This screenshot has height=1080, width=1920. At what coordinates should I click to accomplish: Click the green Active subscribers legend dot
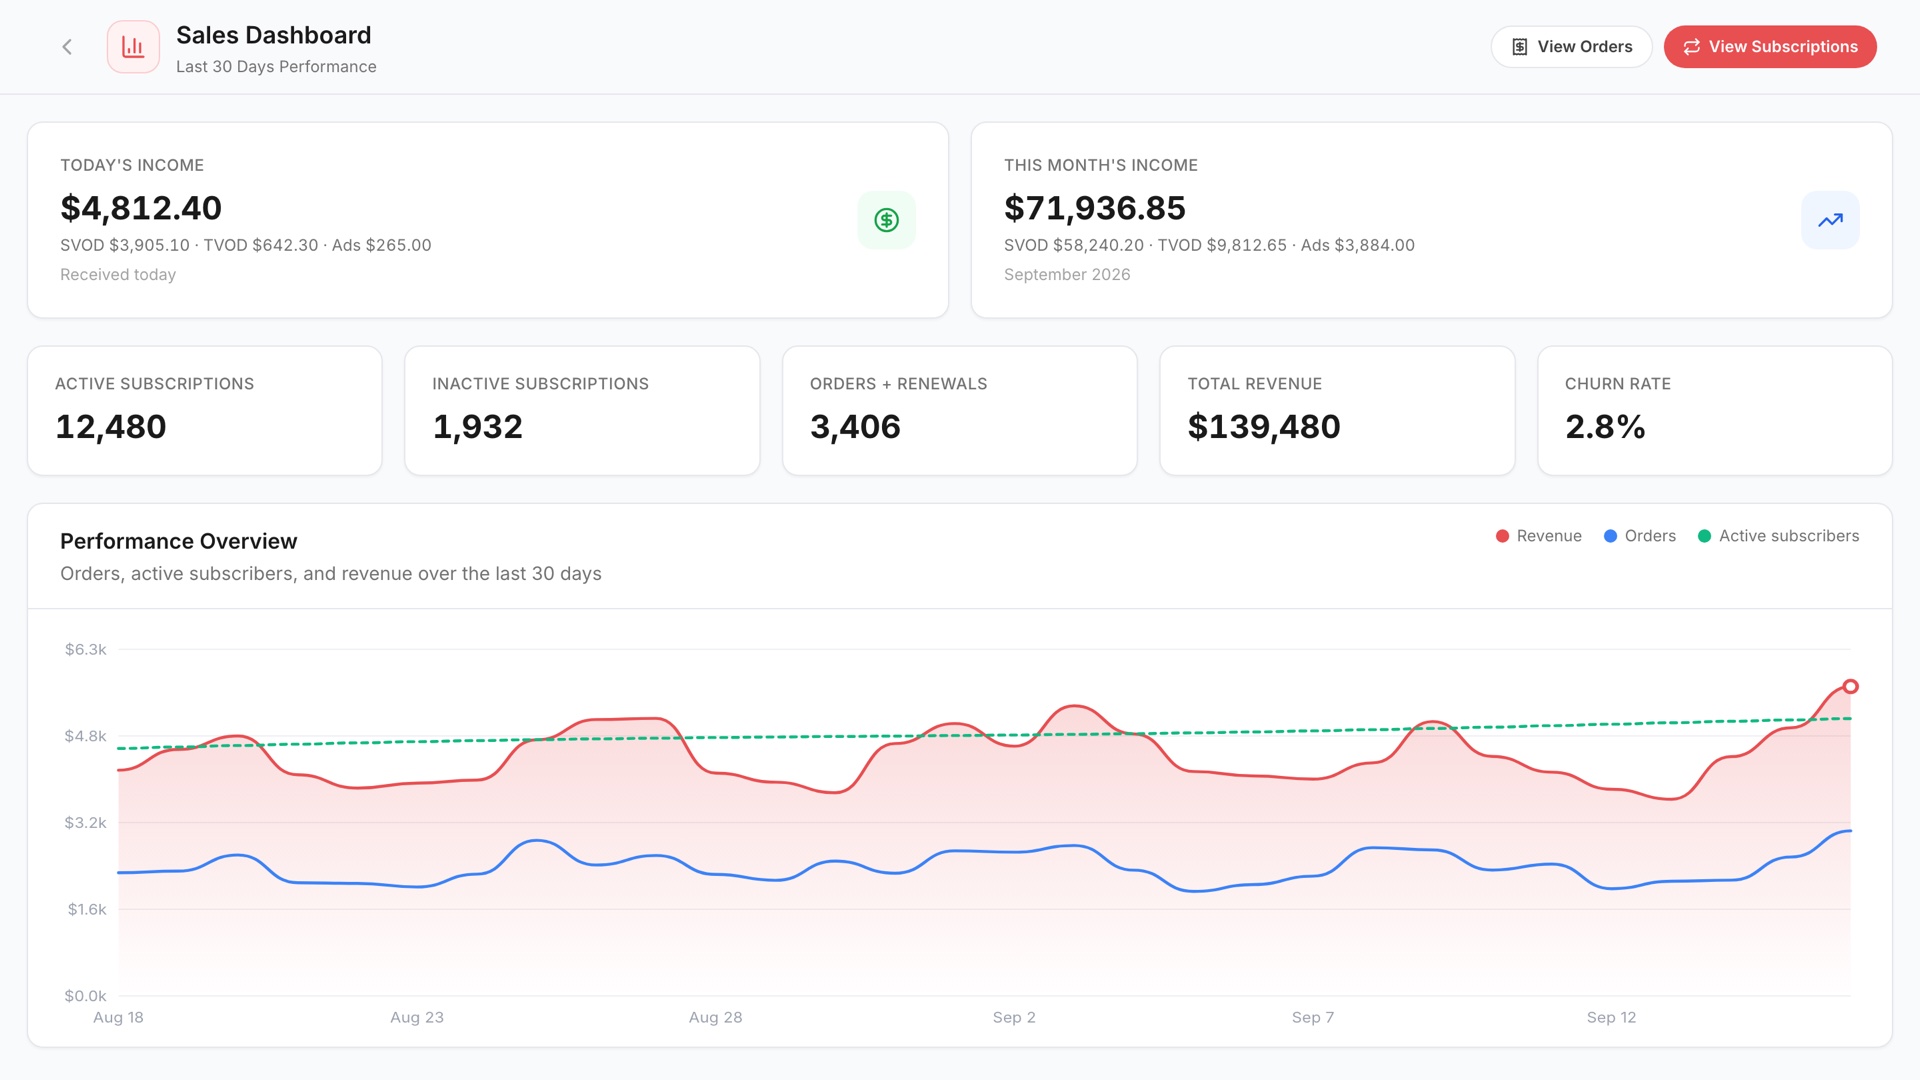(1704, 536)
